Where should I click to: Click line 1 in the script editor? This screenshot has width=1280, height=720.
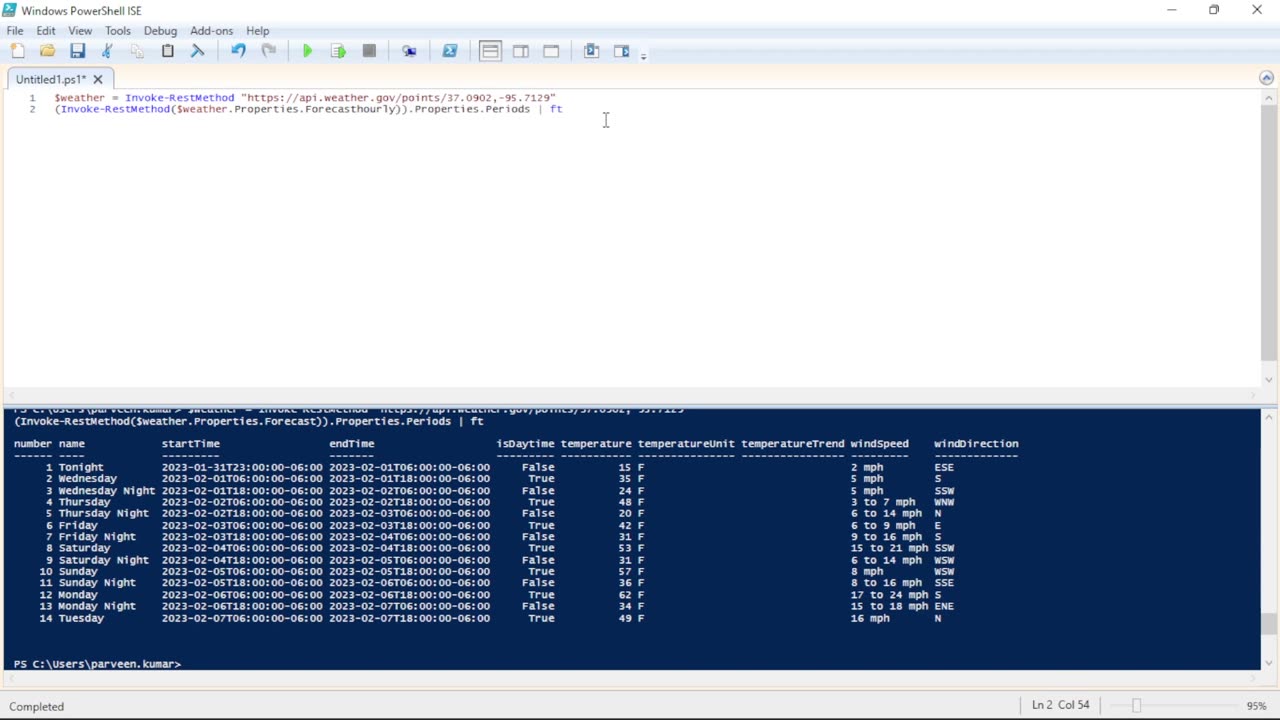pyautogui.click(x=305, y=98)
